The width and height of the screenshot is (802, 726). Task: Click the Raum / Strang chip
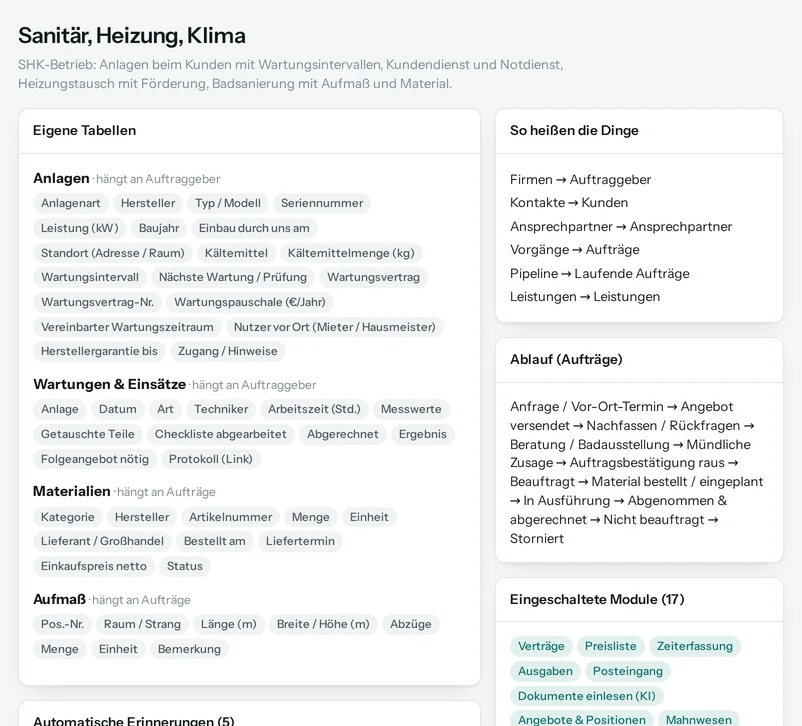(142, 624)
